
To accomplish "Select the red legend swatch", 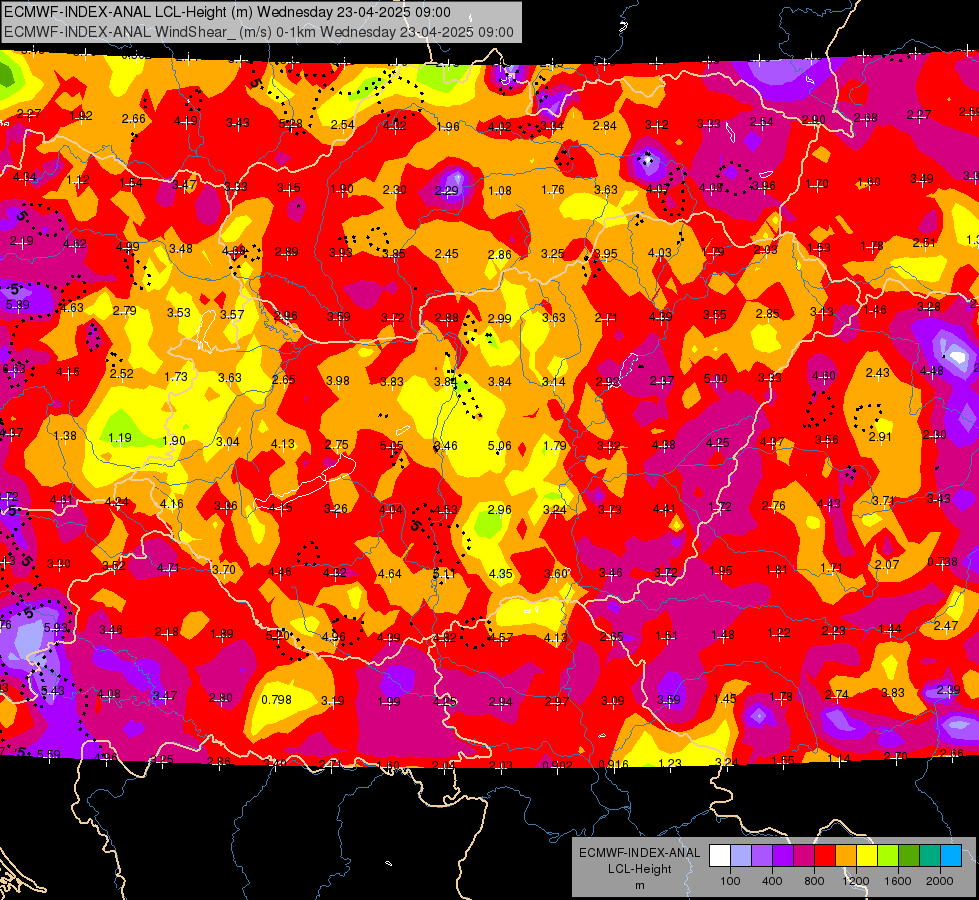I will (x=825, y=856).
